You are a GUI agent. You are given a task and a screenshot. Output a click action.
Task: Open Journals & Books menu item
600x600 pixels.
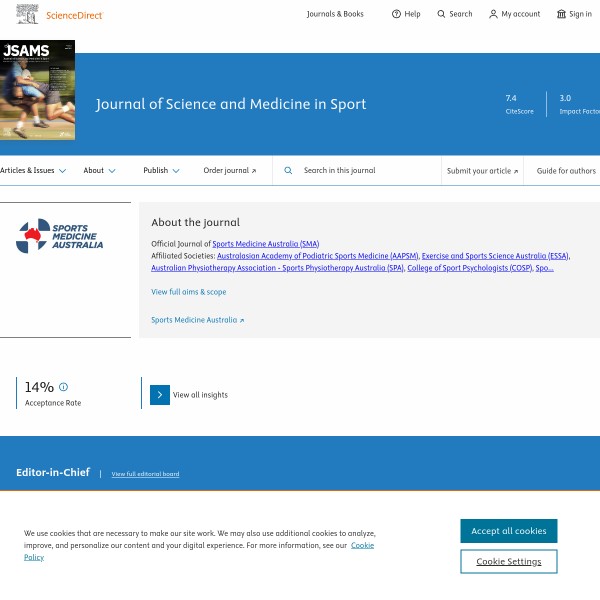335,14
